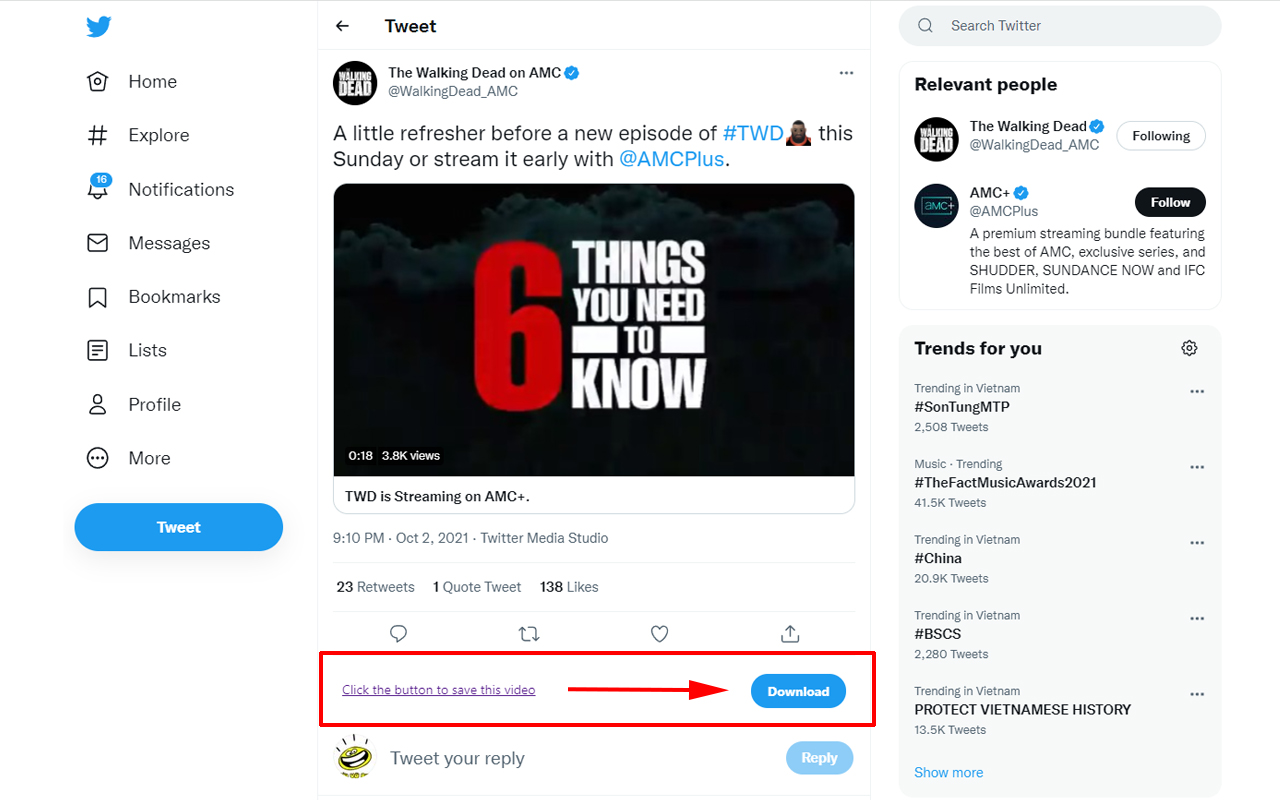Click the share icon under the tweet
The image size is (1280, 800).
[x=790, y=633]
